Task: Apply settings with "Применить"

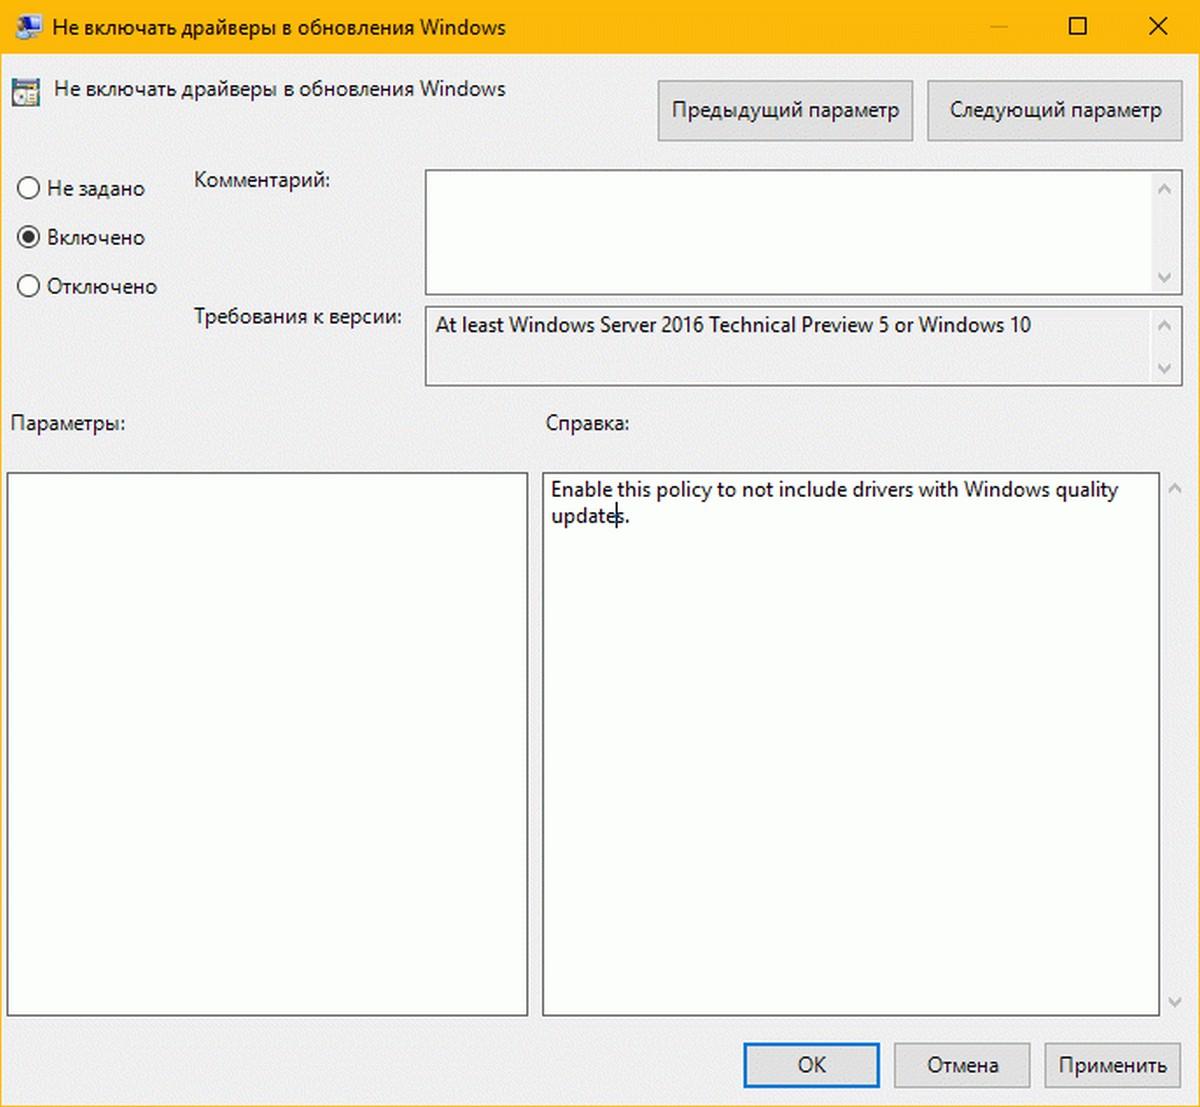Action: tap(1112, 1065)
